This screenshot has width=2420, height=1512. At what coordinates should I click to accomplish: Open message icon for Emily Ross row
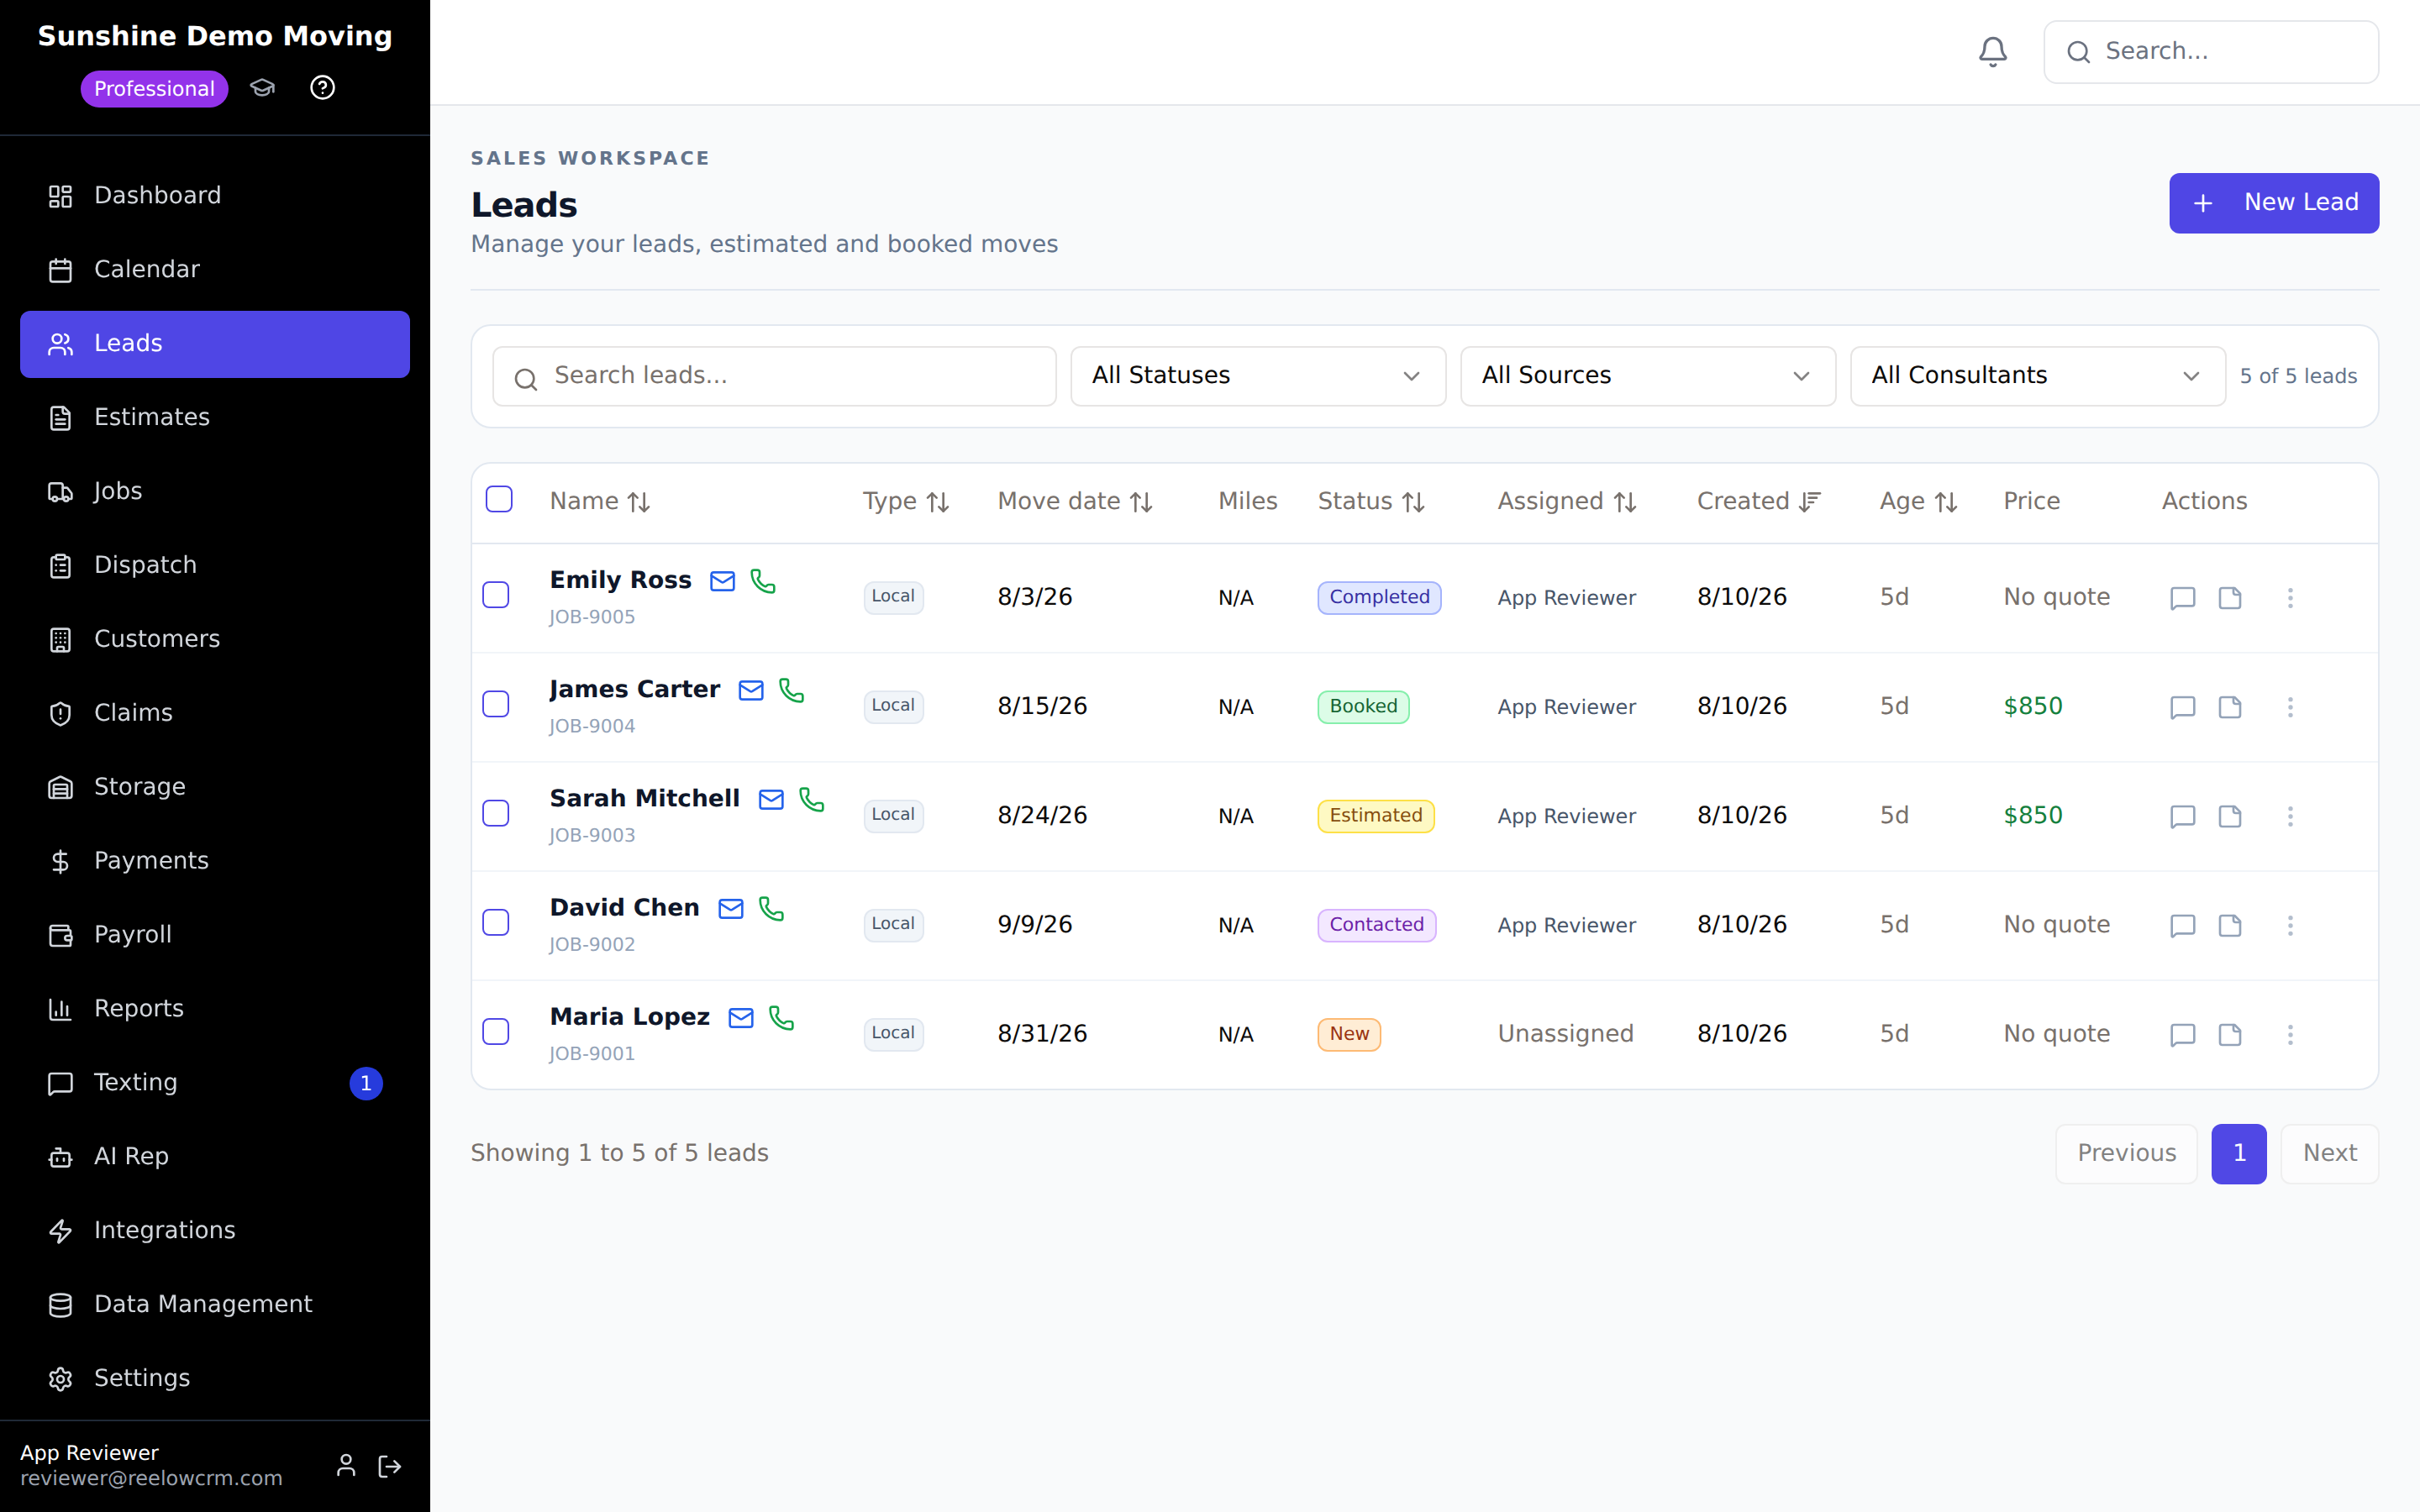pos(2183,598)
